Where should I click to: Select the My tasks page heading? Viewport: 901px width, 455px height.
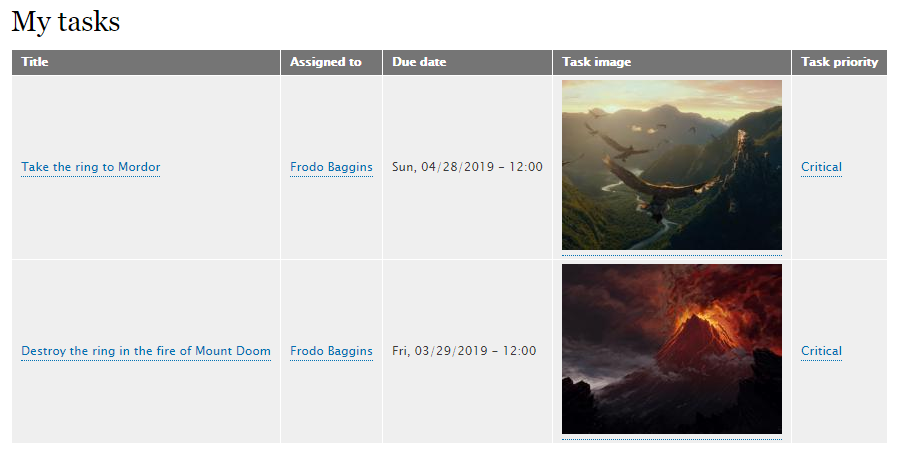(x=66, y=22)
